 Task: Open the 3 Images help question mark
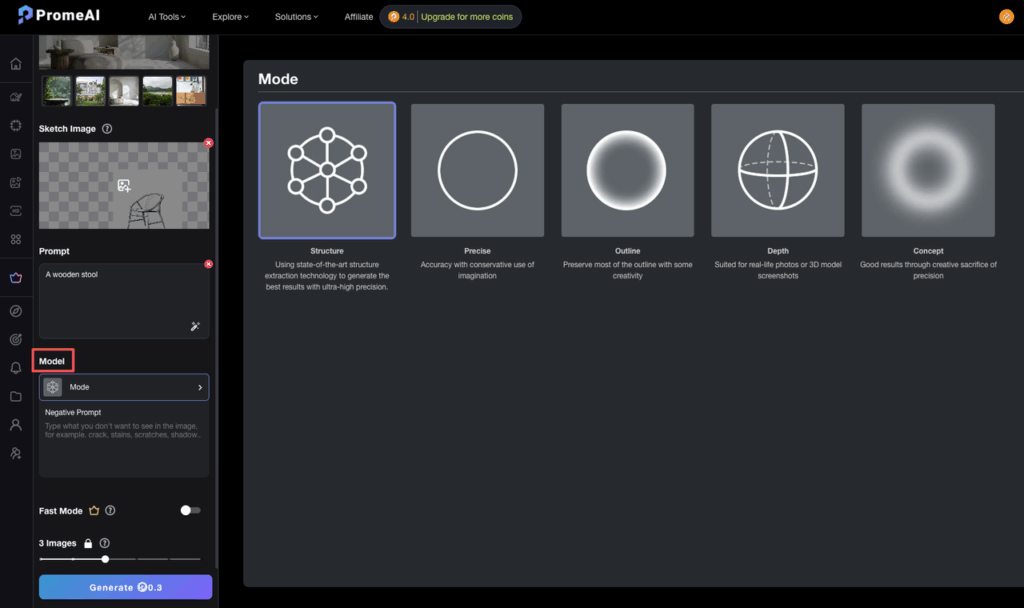click(x=104, y=543)
